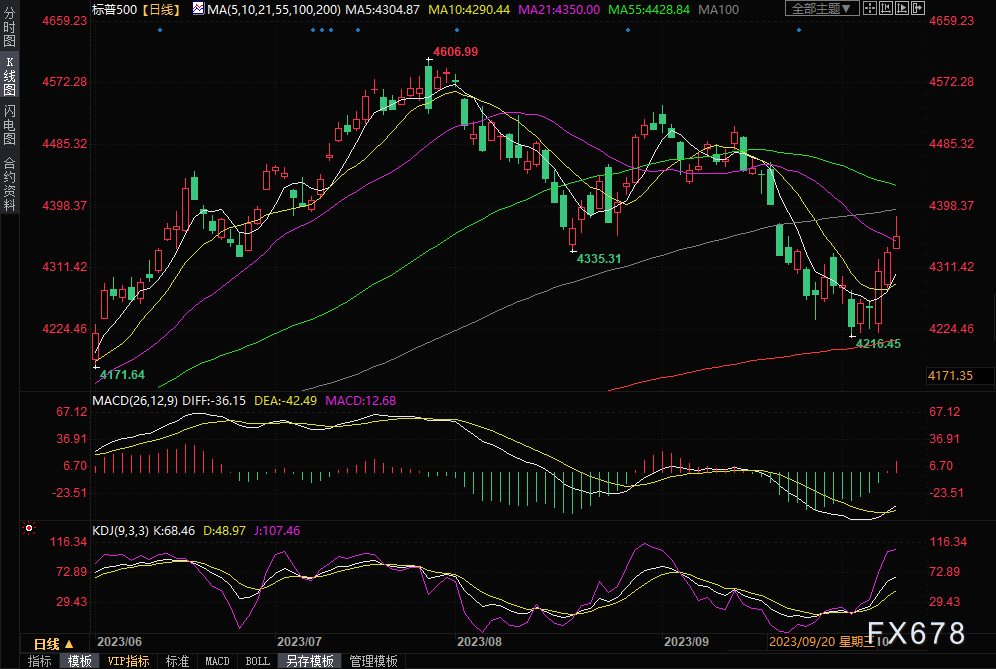Open the 闪电图 sidebar tab
The height and width of the screenshot is (669, 996).
9,125
